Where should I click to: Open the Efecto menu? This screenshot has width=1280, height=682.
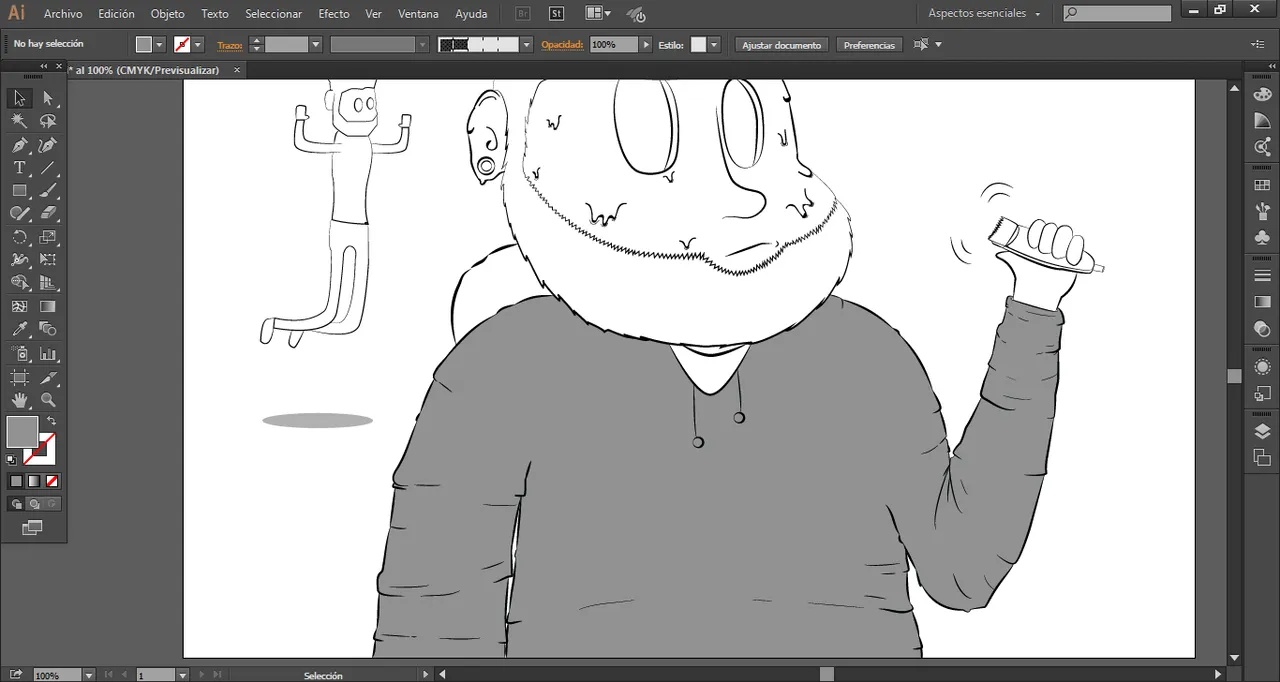(334, 14)
